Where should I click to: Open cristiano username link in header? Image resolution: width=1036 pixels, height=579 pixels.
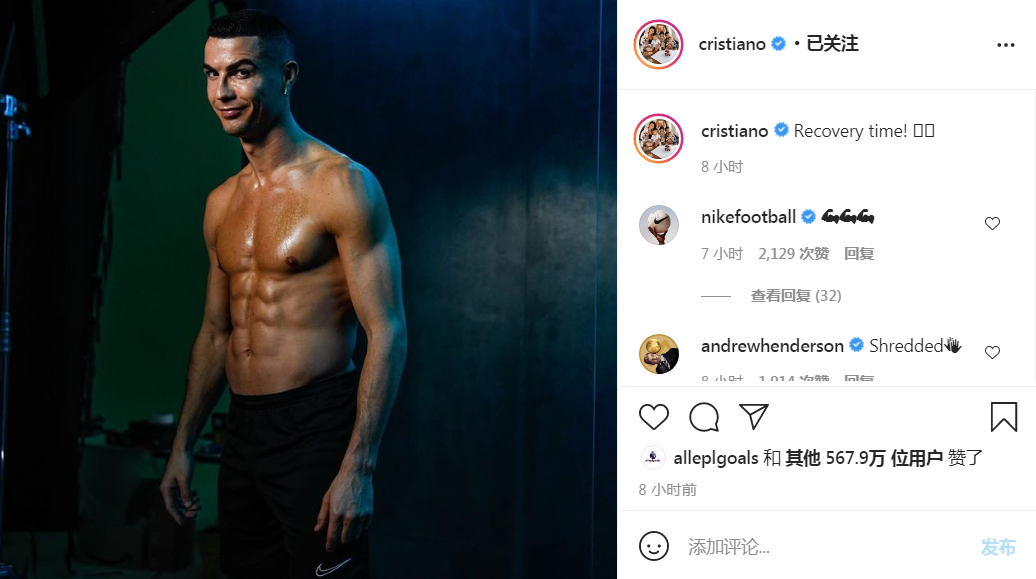pos(732,44)
